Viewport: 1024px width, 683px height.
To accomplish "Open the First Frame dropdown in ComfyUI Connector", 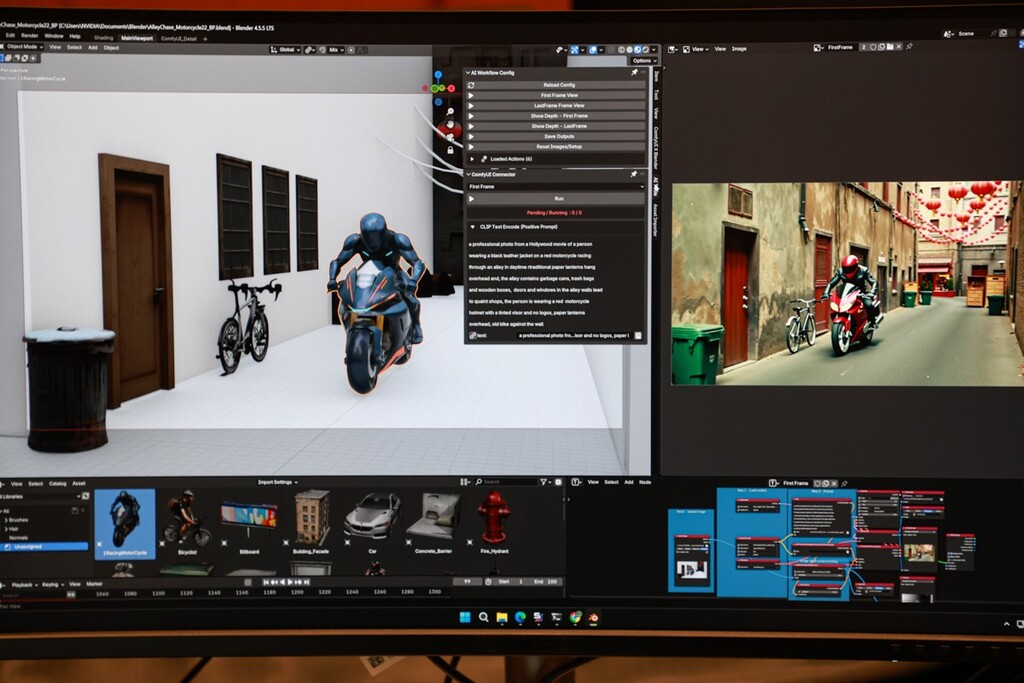I will coord(556,187).
